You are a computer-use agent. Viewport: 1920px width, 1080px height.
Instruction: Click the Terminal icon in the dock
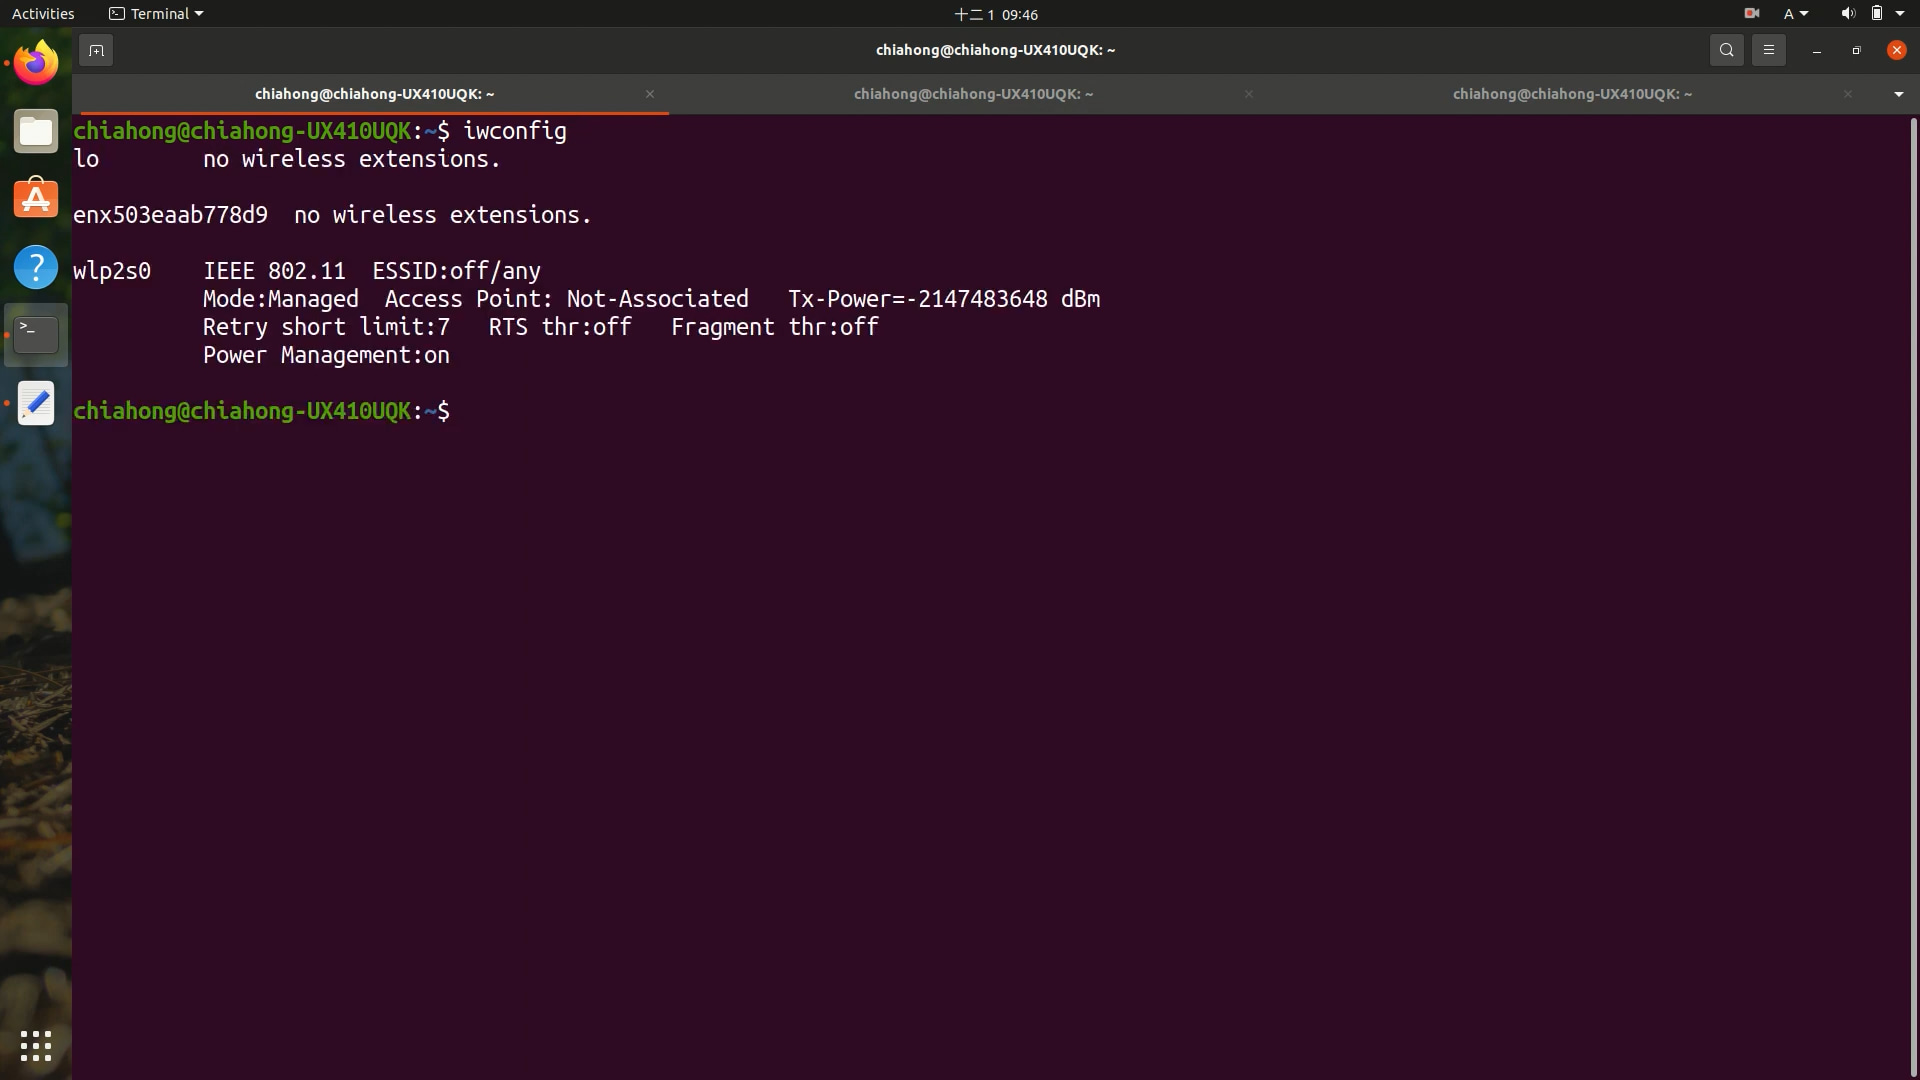pyautogui.click(x=36, y=335)
